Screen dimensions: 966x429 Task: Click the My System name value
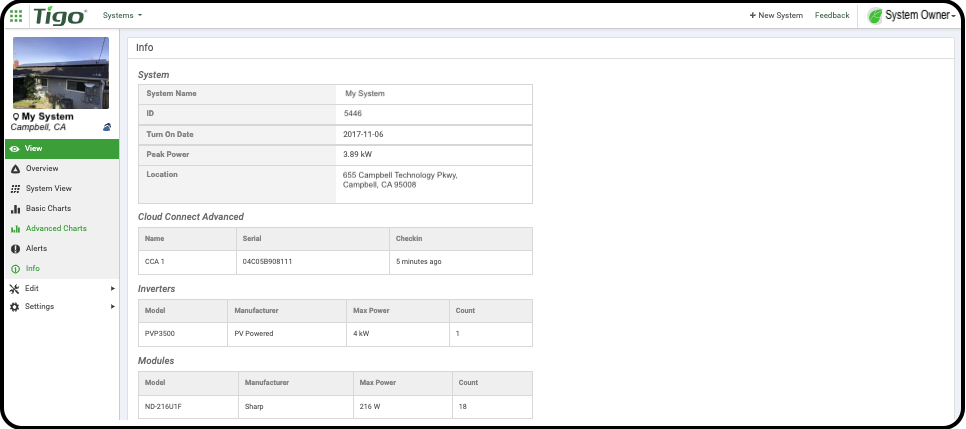[x=365, y=94]
